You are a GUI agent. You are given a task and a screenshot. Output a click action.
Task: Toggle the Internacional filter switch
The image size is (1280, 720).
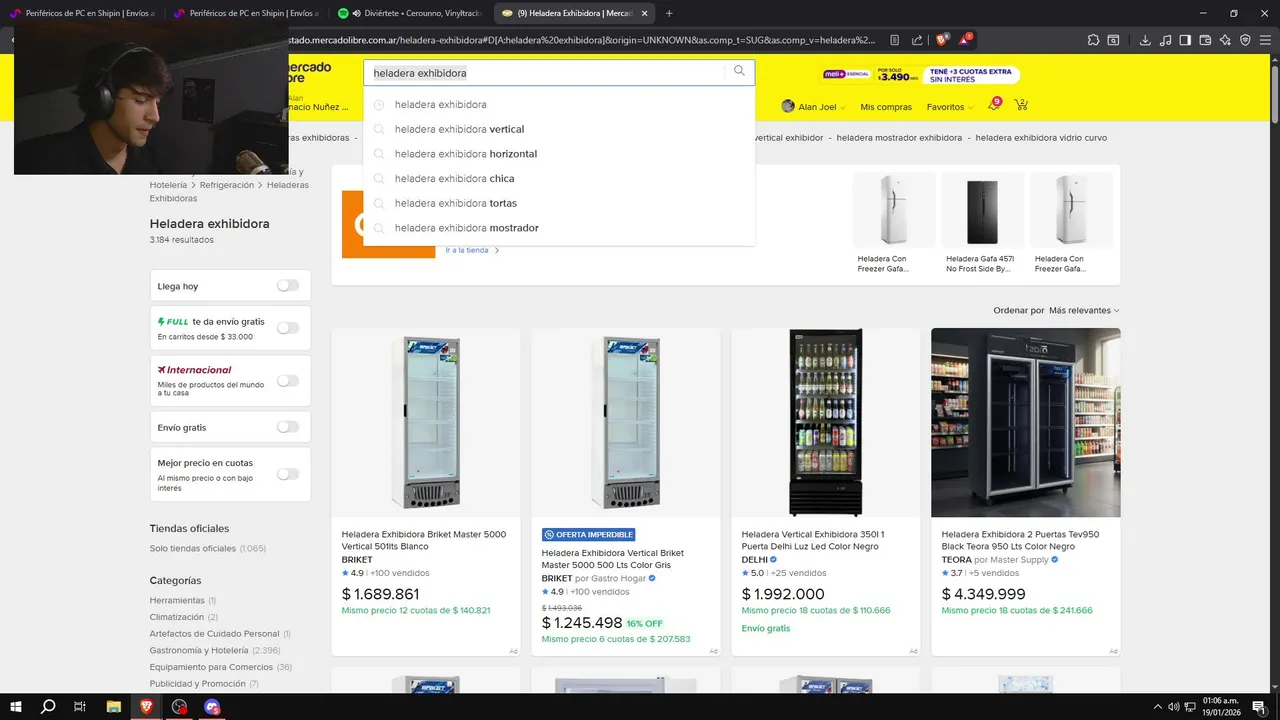288,380
